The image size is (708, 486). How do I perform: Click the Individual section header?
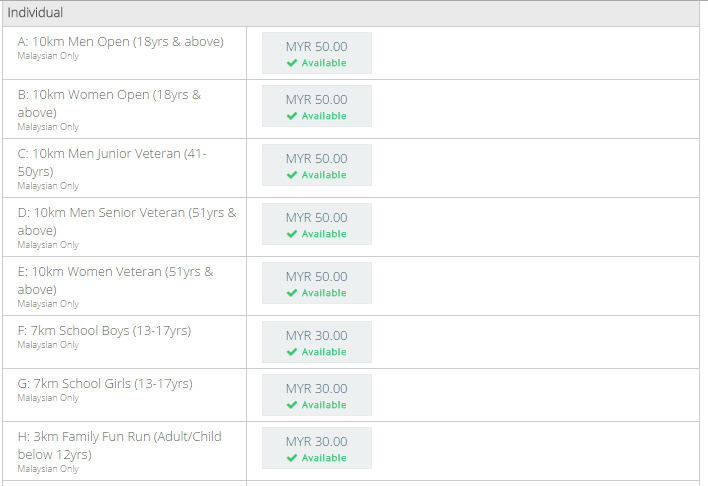click(x=36, y=13)
